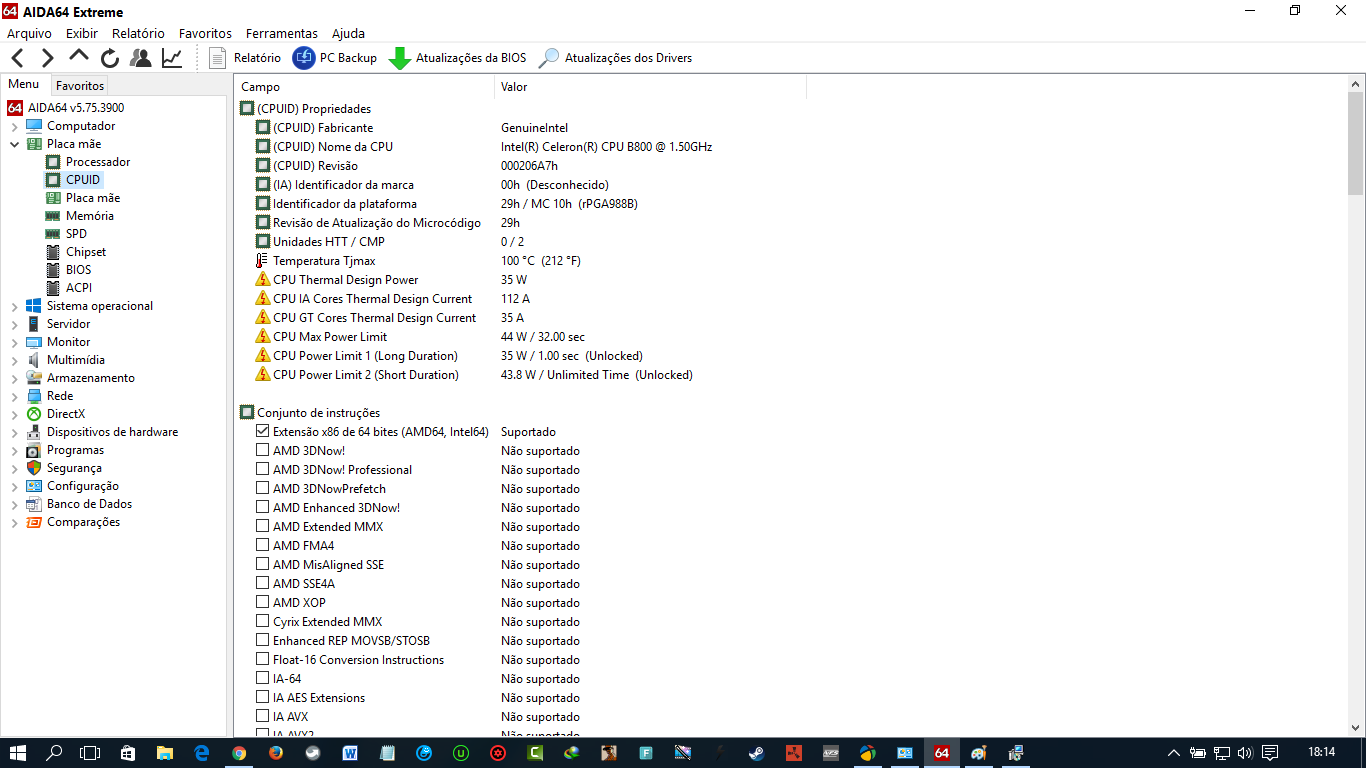The image size is (1366, 768).
Task: Select Memória tree item
Action: click(x=90, y=216)
